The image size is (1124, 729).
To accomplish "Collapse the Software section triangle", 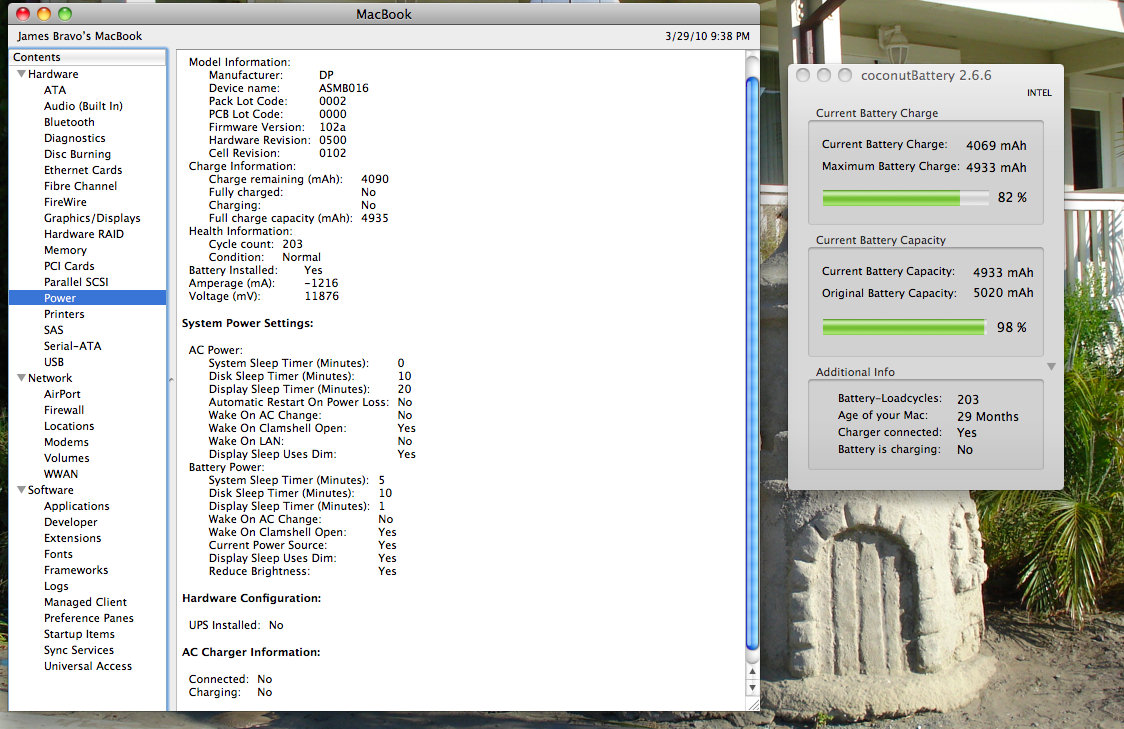I will [22, 490].
